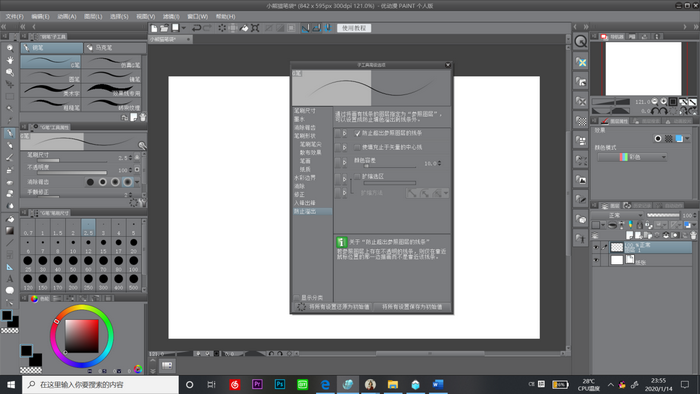Toggle '防止超出参照图层的线条' checkbox

pos(357,133)
